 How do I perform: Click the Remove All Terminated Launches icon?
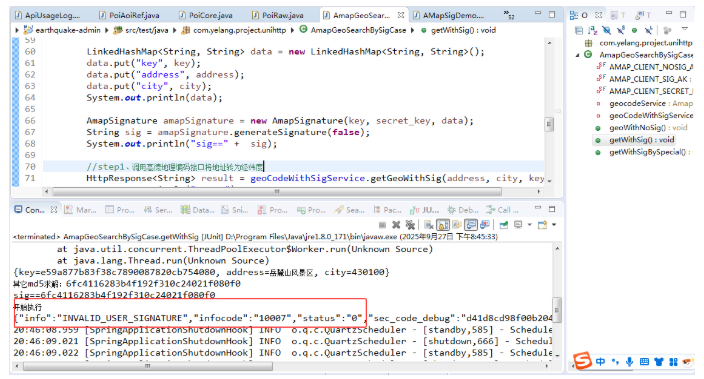tap(410, 225)
